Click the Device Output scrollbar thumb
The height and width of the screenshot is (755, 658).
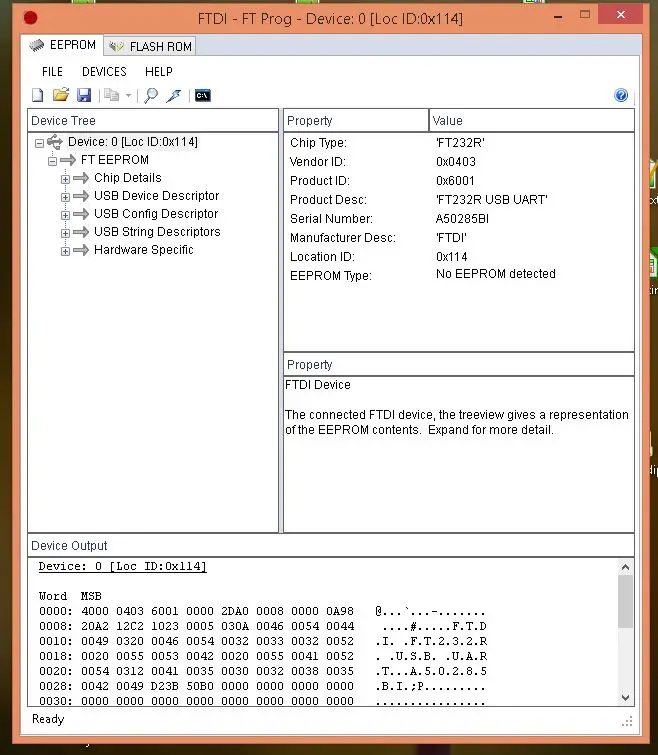(x=625, y=602)
